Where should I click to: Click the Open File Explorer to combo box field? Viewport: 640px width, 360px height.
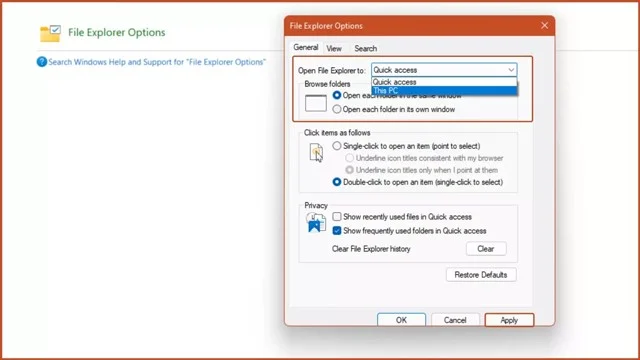coord(444,70)
